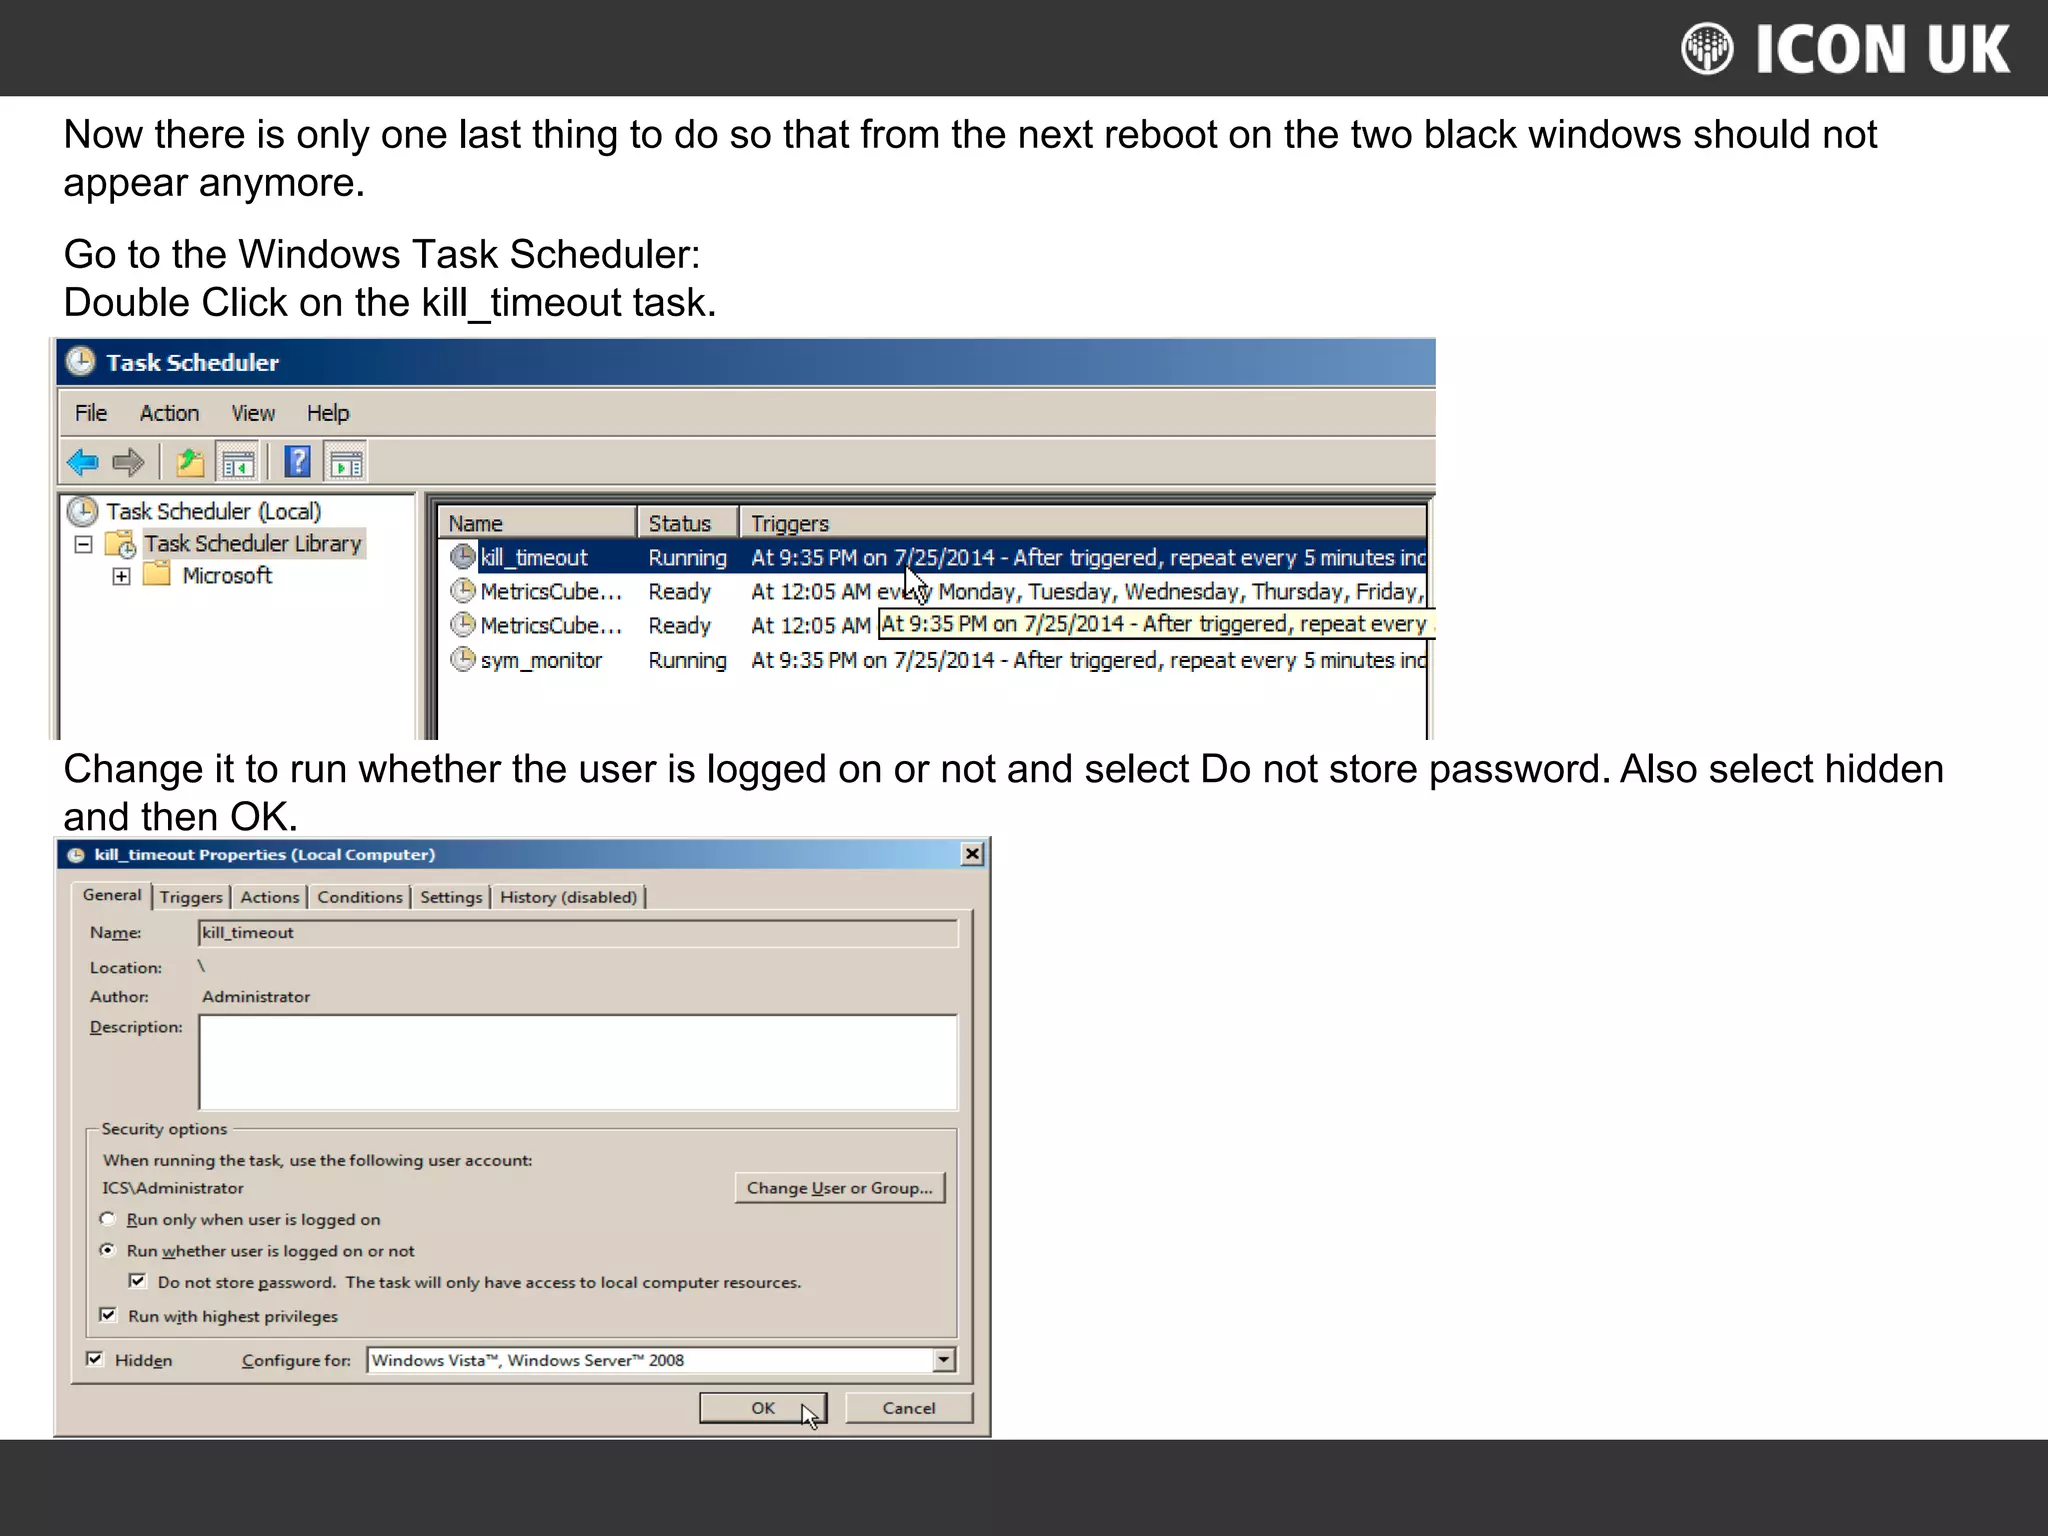Click the blue Back arrow toolbar icon
This screenshot has width=2048, height=1536.
83,463
